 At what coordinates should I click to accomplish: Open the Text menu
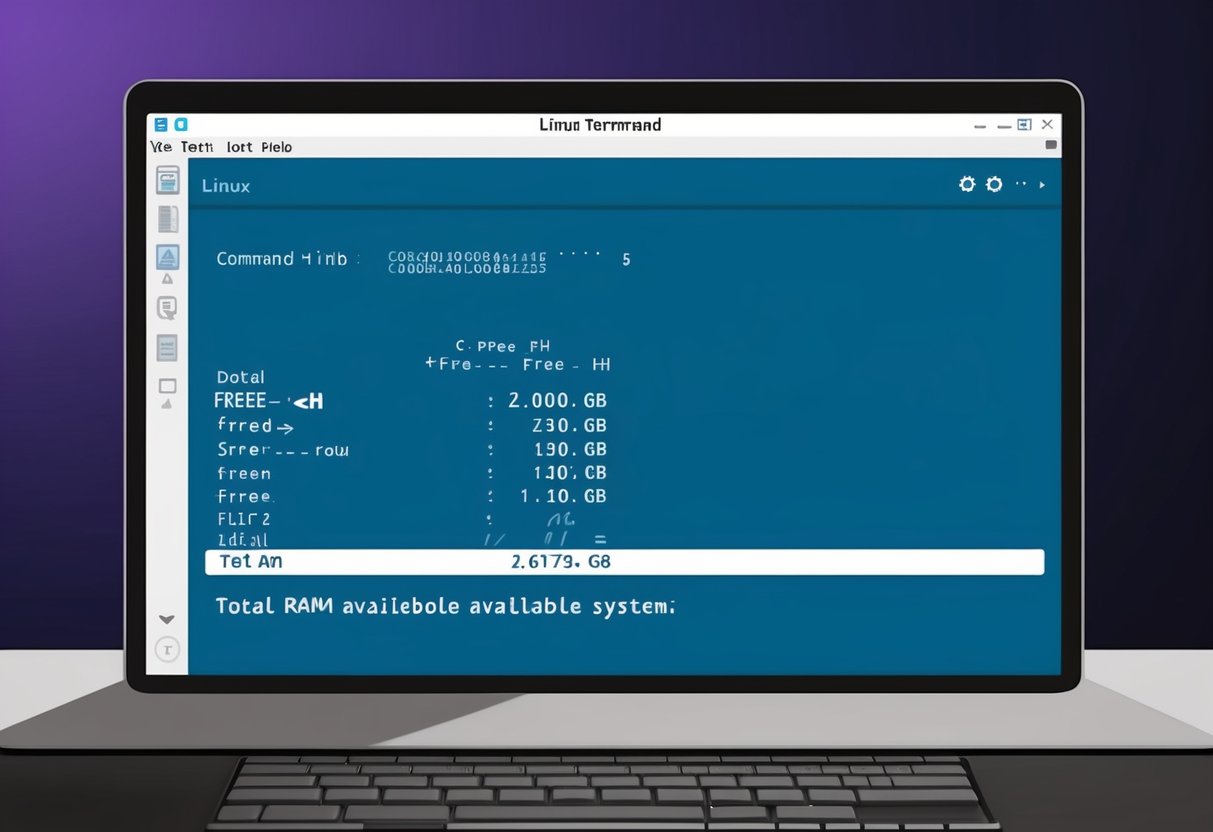pos(196,147)
